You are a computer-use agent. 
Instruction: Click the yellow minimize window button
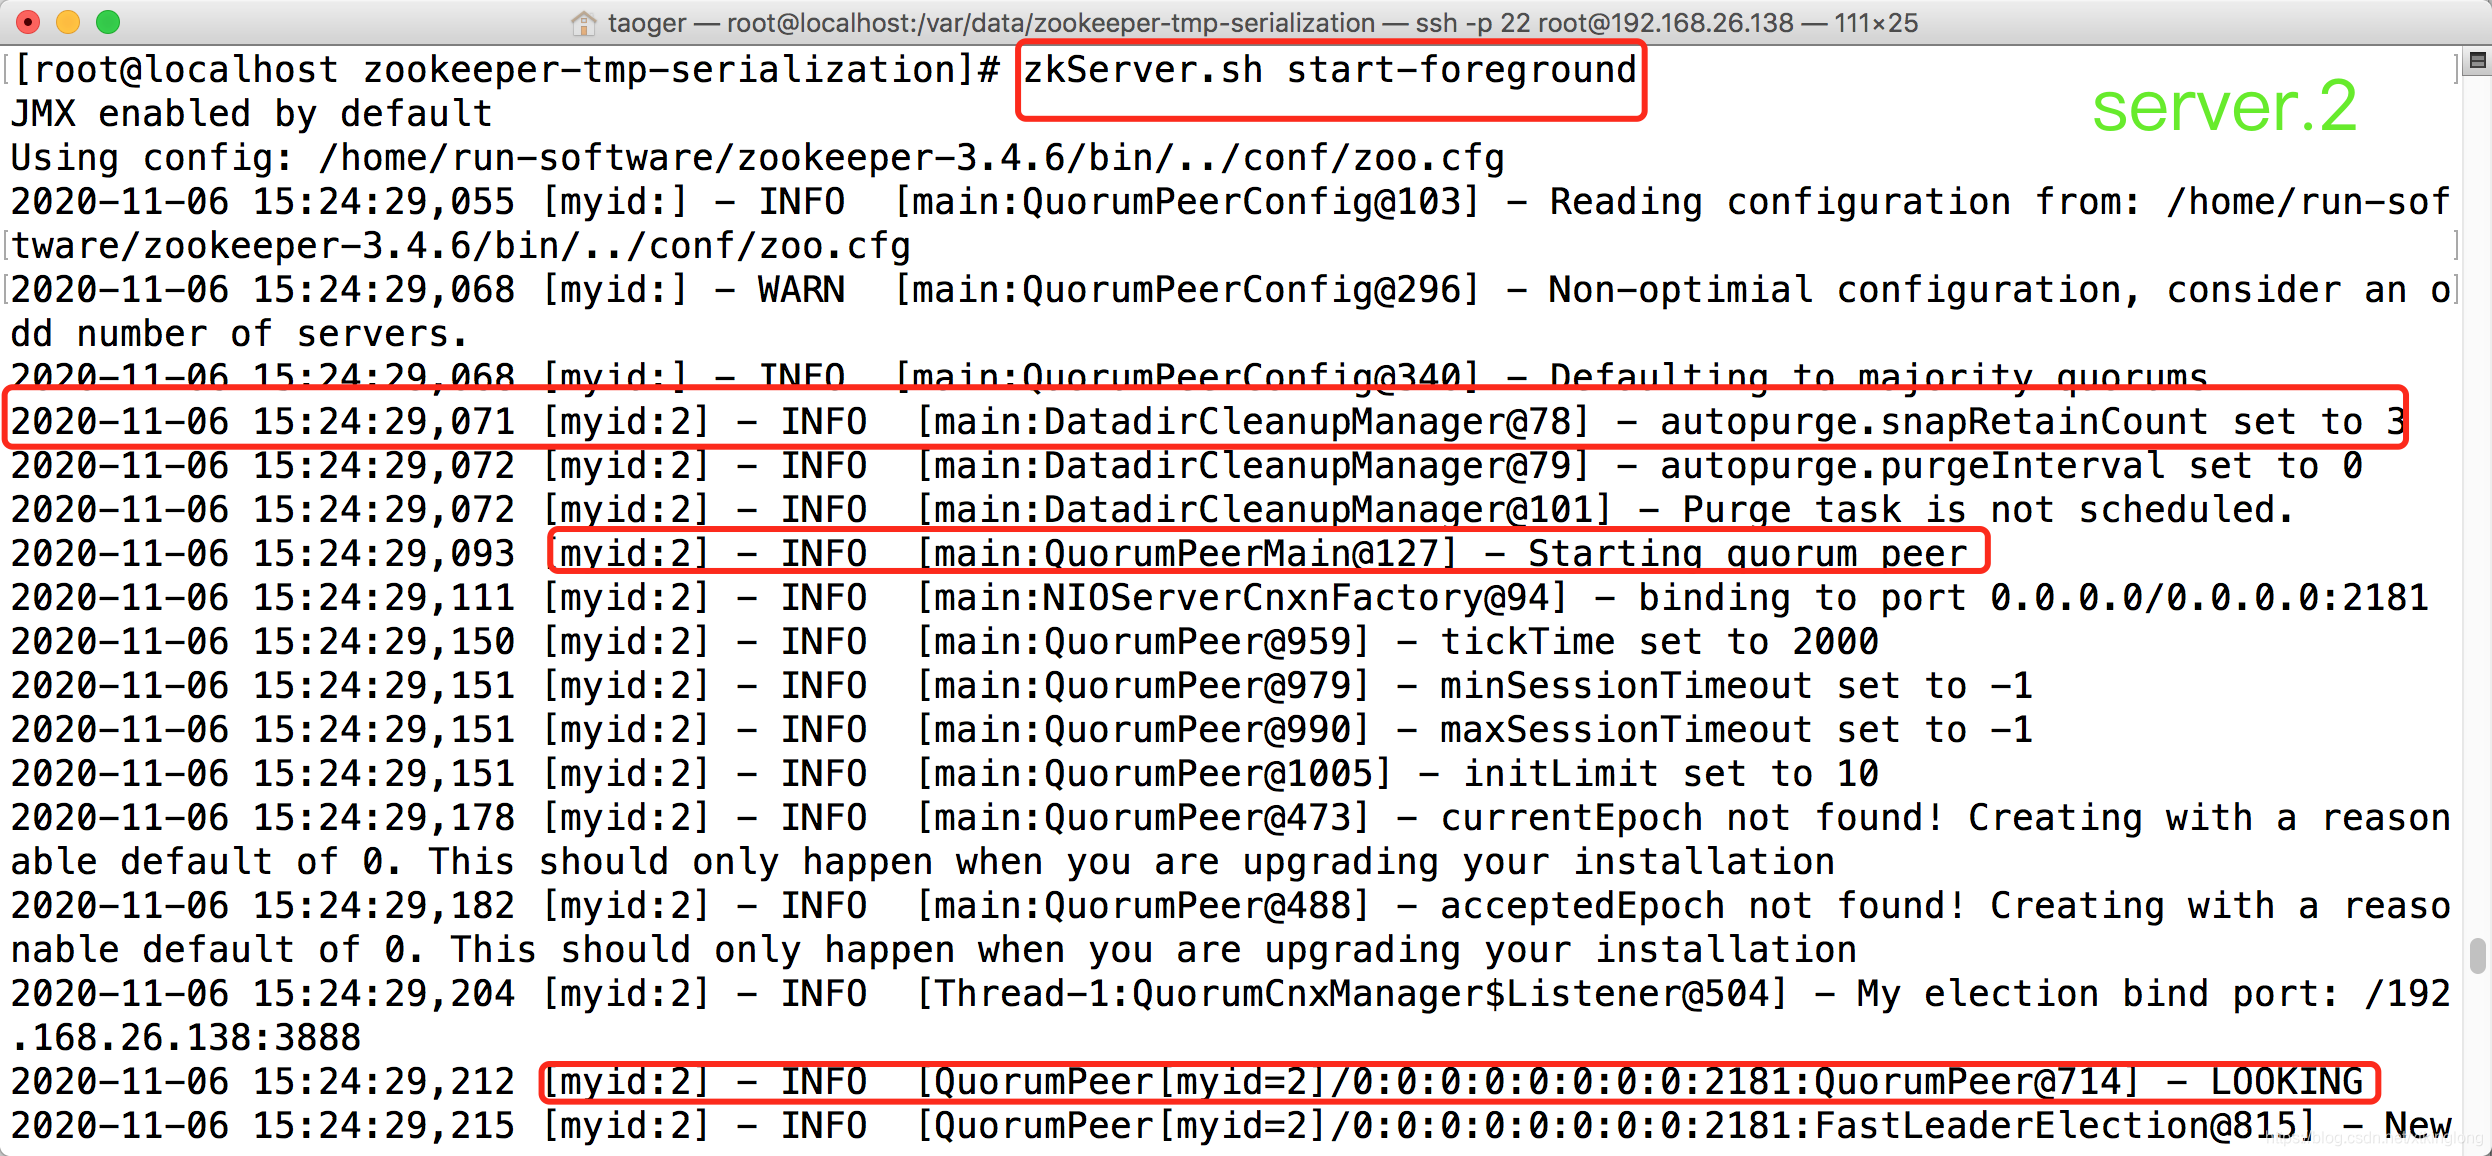coord(68,22)
